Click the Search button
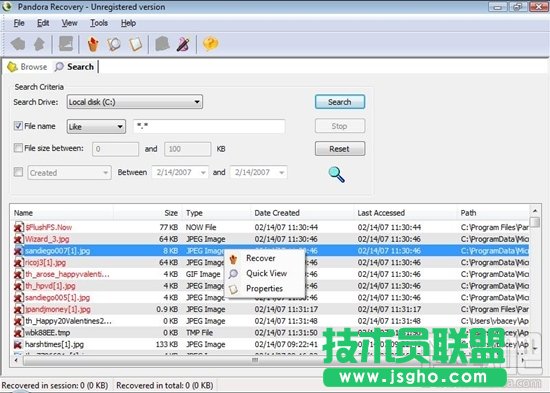Screen dimensions: 550x393 (340, 102)
